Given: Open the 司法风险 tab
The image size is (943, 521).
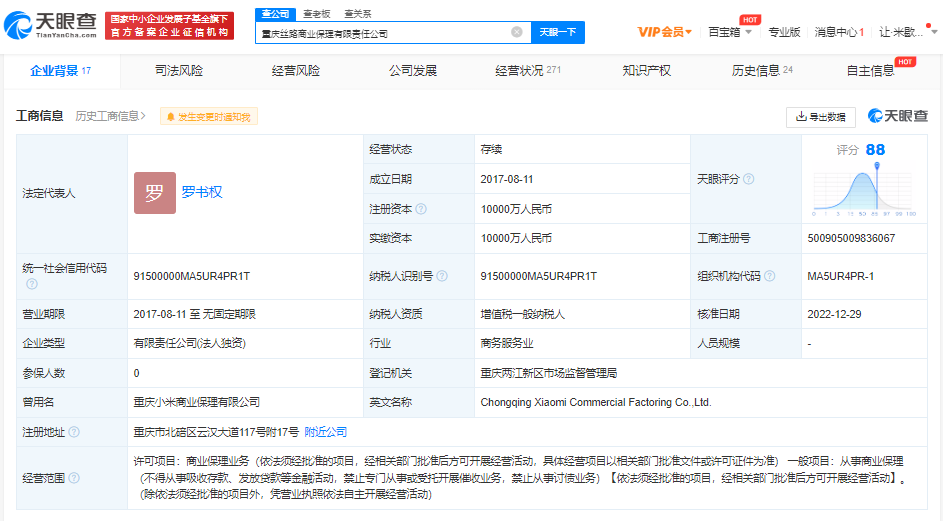Looking at the screenshot, I should coord(179,71).
